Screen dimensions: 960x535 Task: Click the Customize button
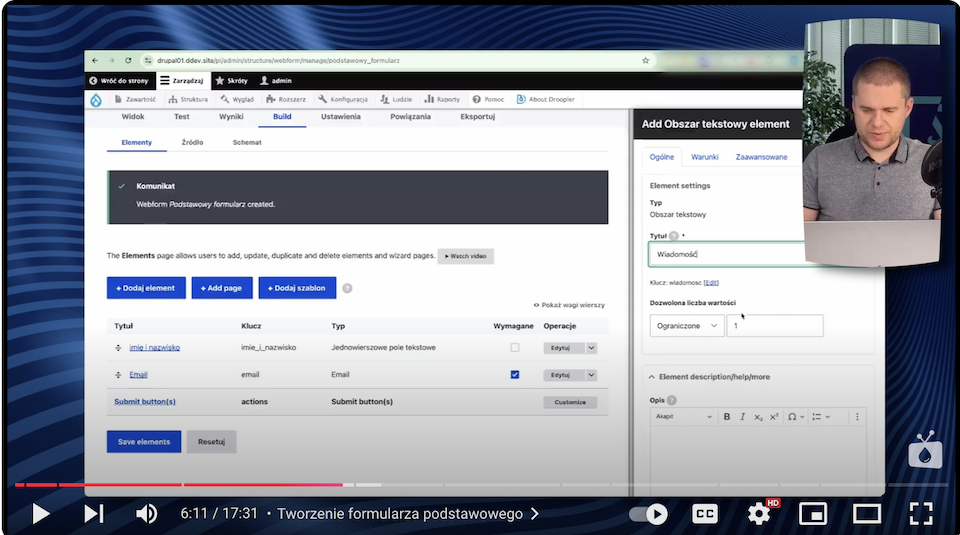click(x=570, y=402)
